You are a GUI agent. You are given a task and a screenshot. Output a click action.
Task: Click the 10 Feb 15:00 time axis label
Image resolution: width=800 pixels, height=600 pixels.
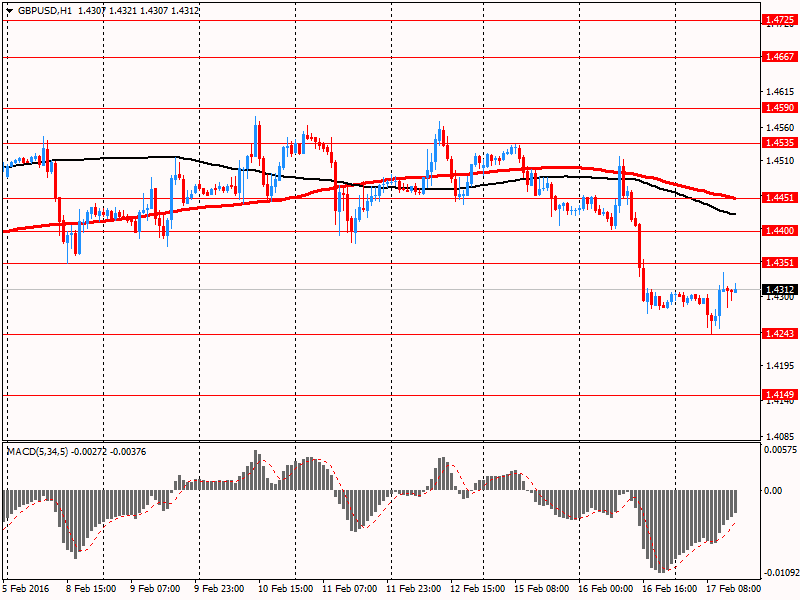[285, 590]
